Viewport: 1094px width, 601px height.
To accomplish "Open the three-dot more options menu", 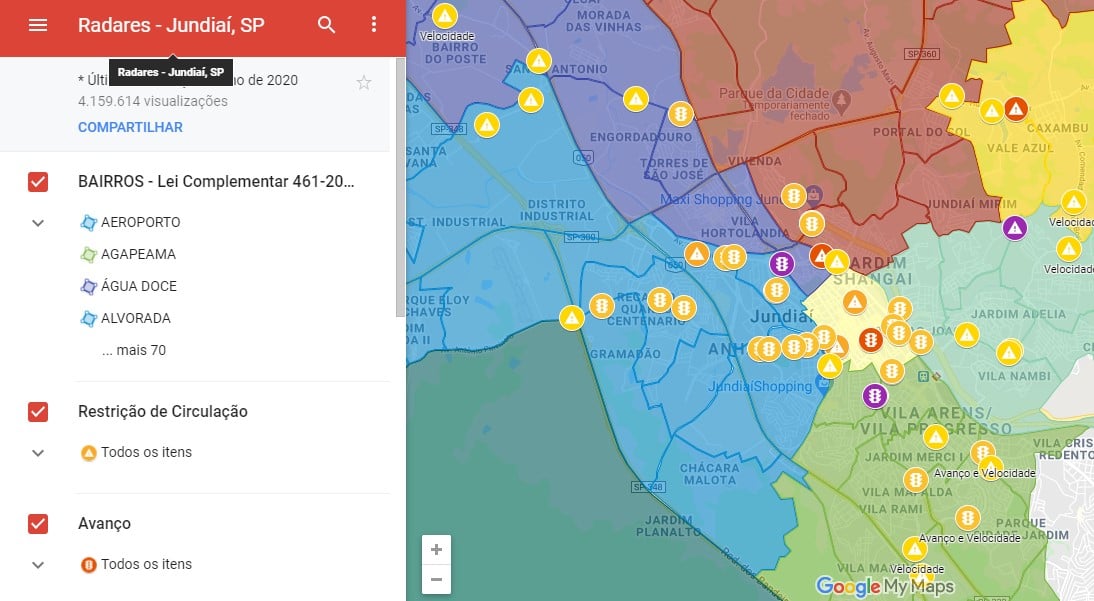I will 374,25.
